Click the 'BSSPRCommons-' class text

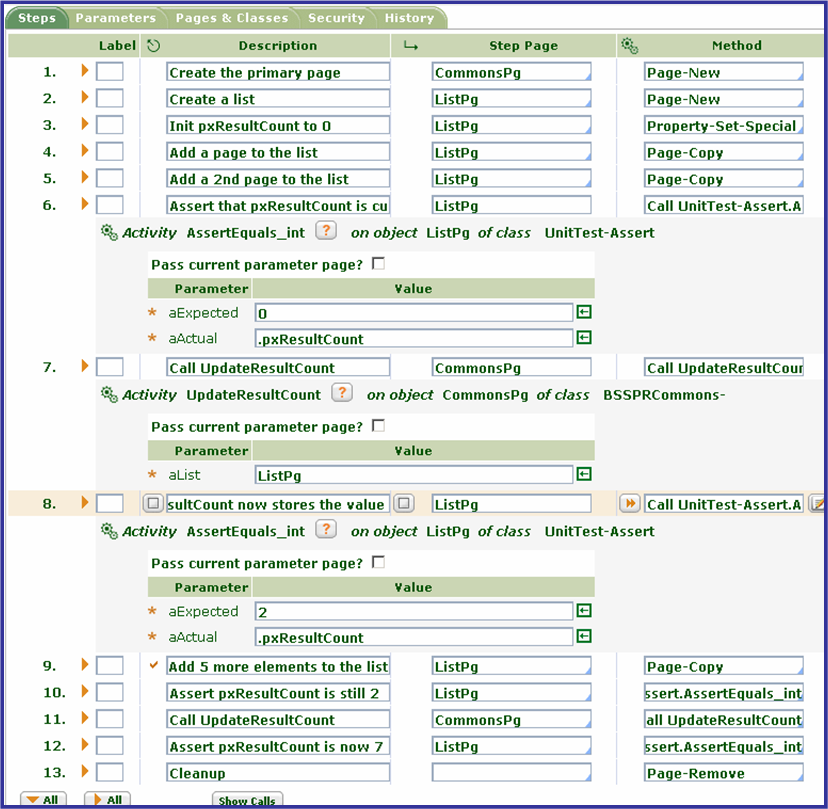tap(664, 394)
